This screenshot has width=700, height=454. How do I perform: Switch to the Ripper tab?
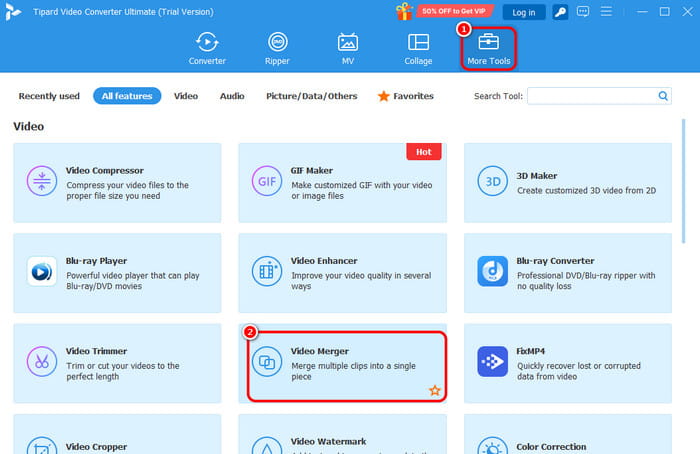(x=277, y=49)
